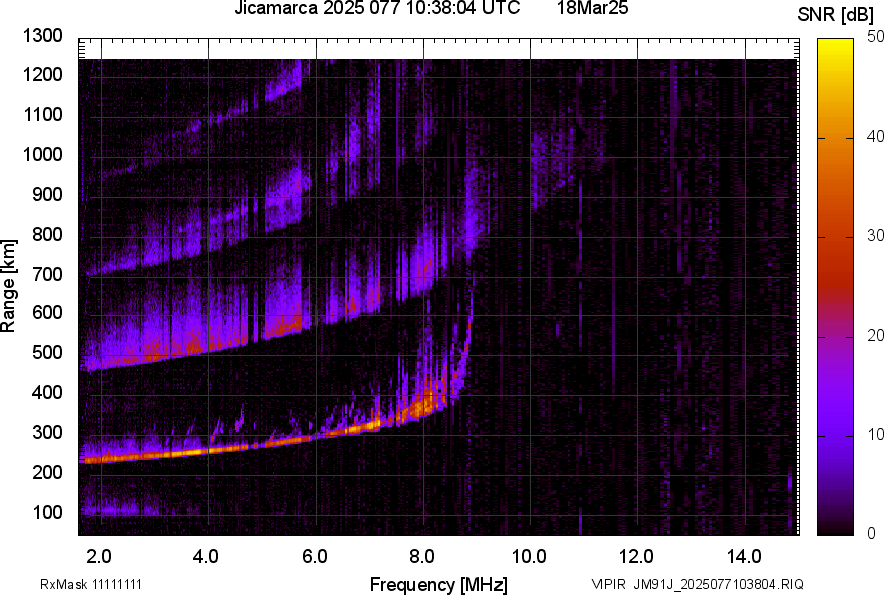Click the range axis tick label 1200
The image size is (884, 595).
tap(42, 74)
